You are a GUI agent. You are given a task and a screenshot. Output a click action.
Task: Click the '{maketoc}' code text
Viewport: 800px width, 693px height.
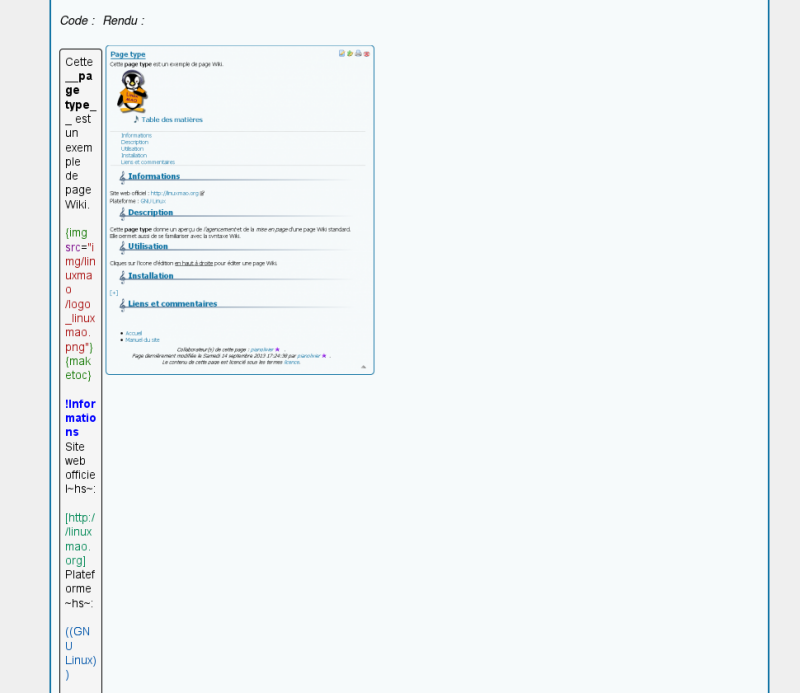(x=79, y=368)
